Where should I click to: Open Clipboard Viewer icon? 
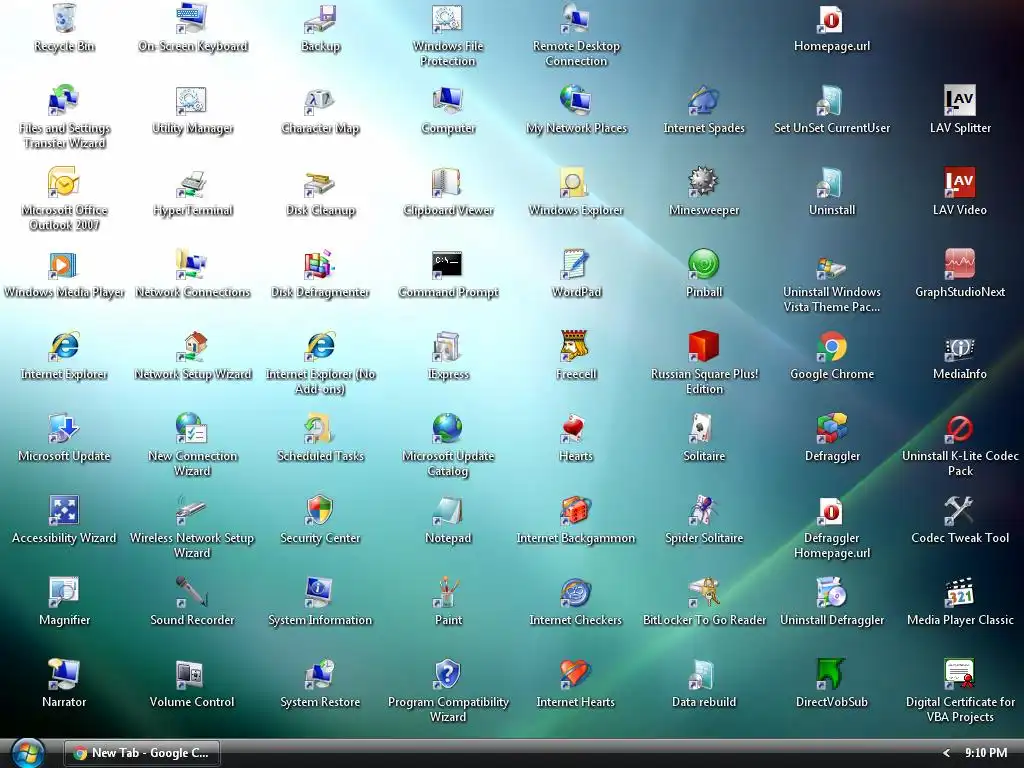(x=448, y=182)
